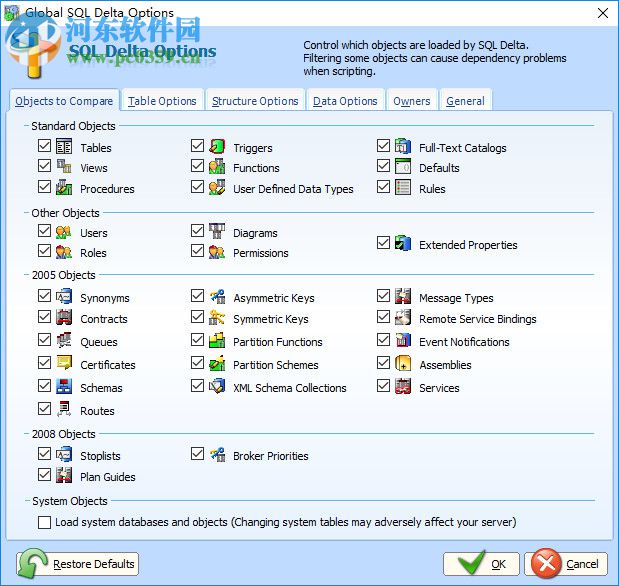The image size is (619, 586).
Task: Click the Diagrams label
Action: pos(255,233)
